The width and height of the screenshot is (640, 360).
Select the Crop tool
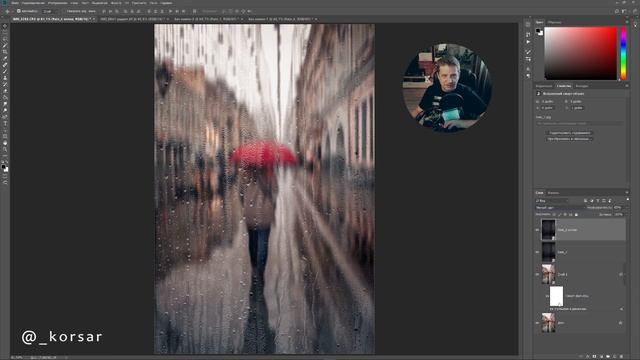(5, 52)
